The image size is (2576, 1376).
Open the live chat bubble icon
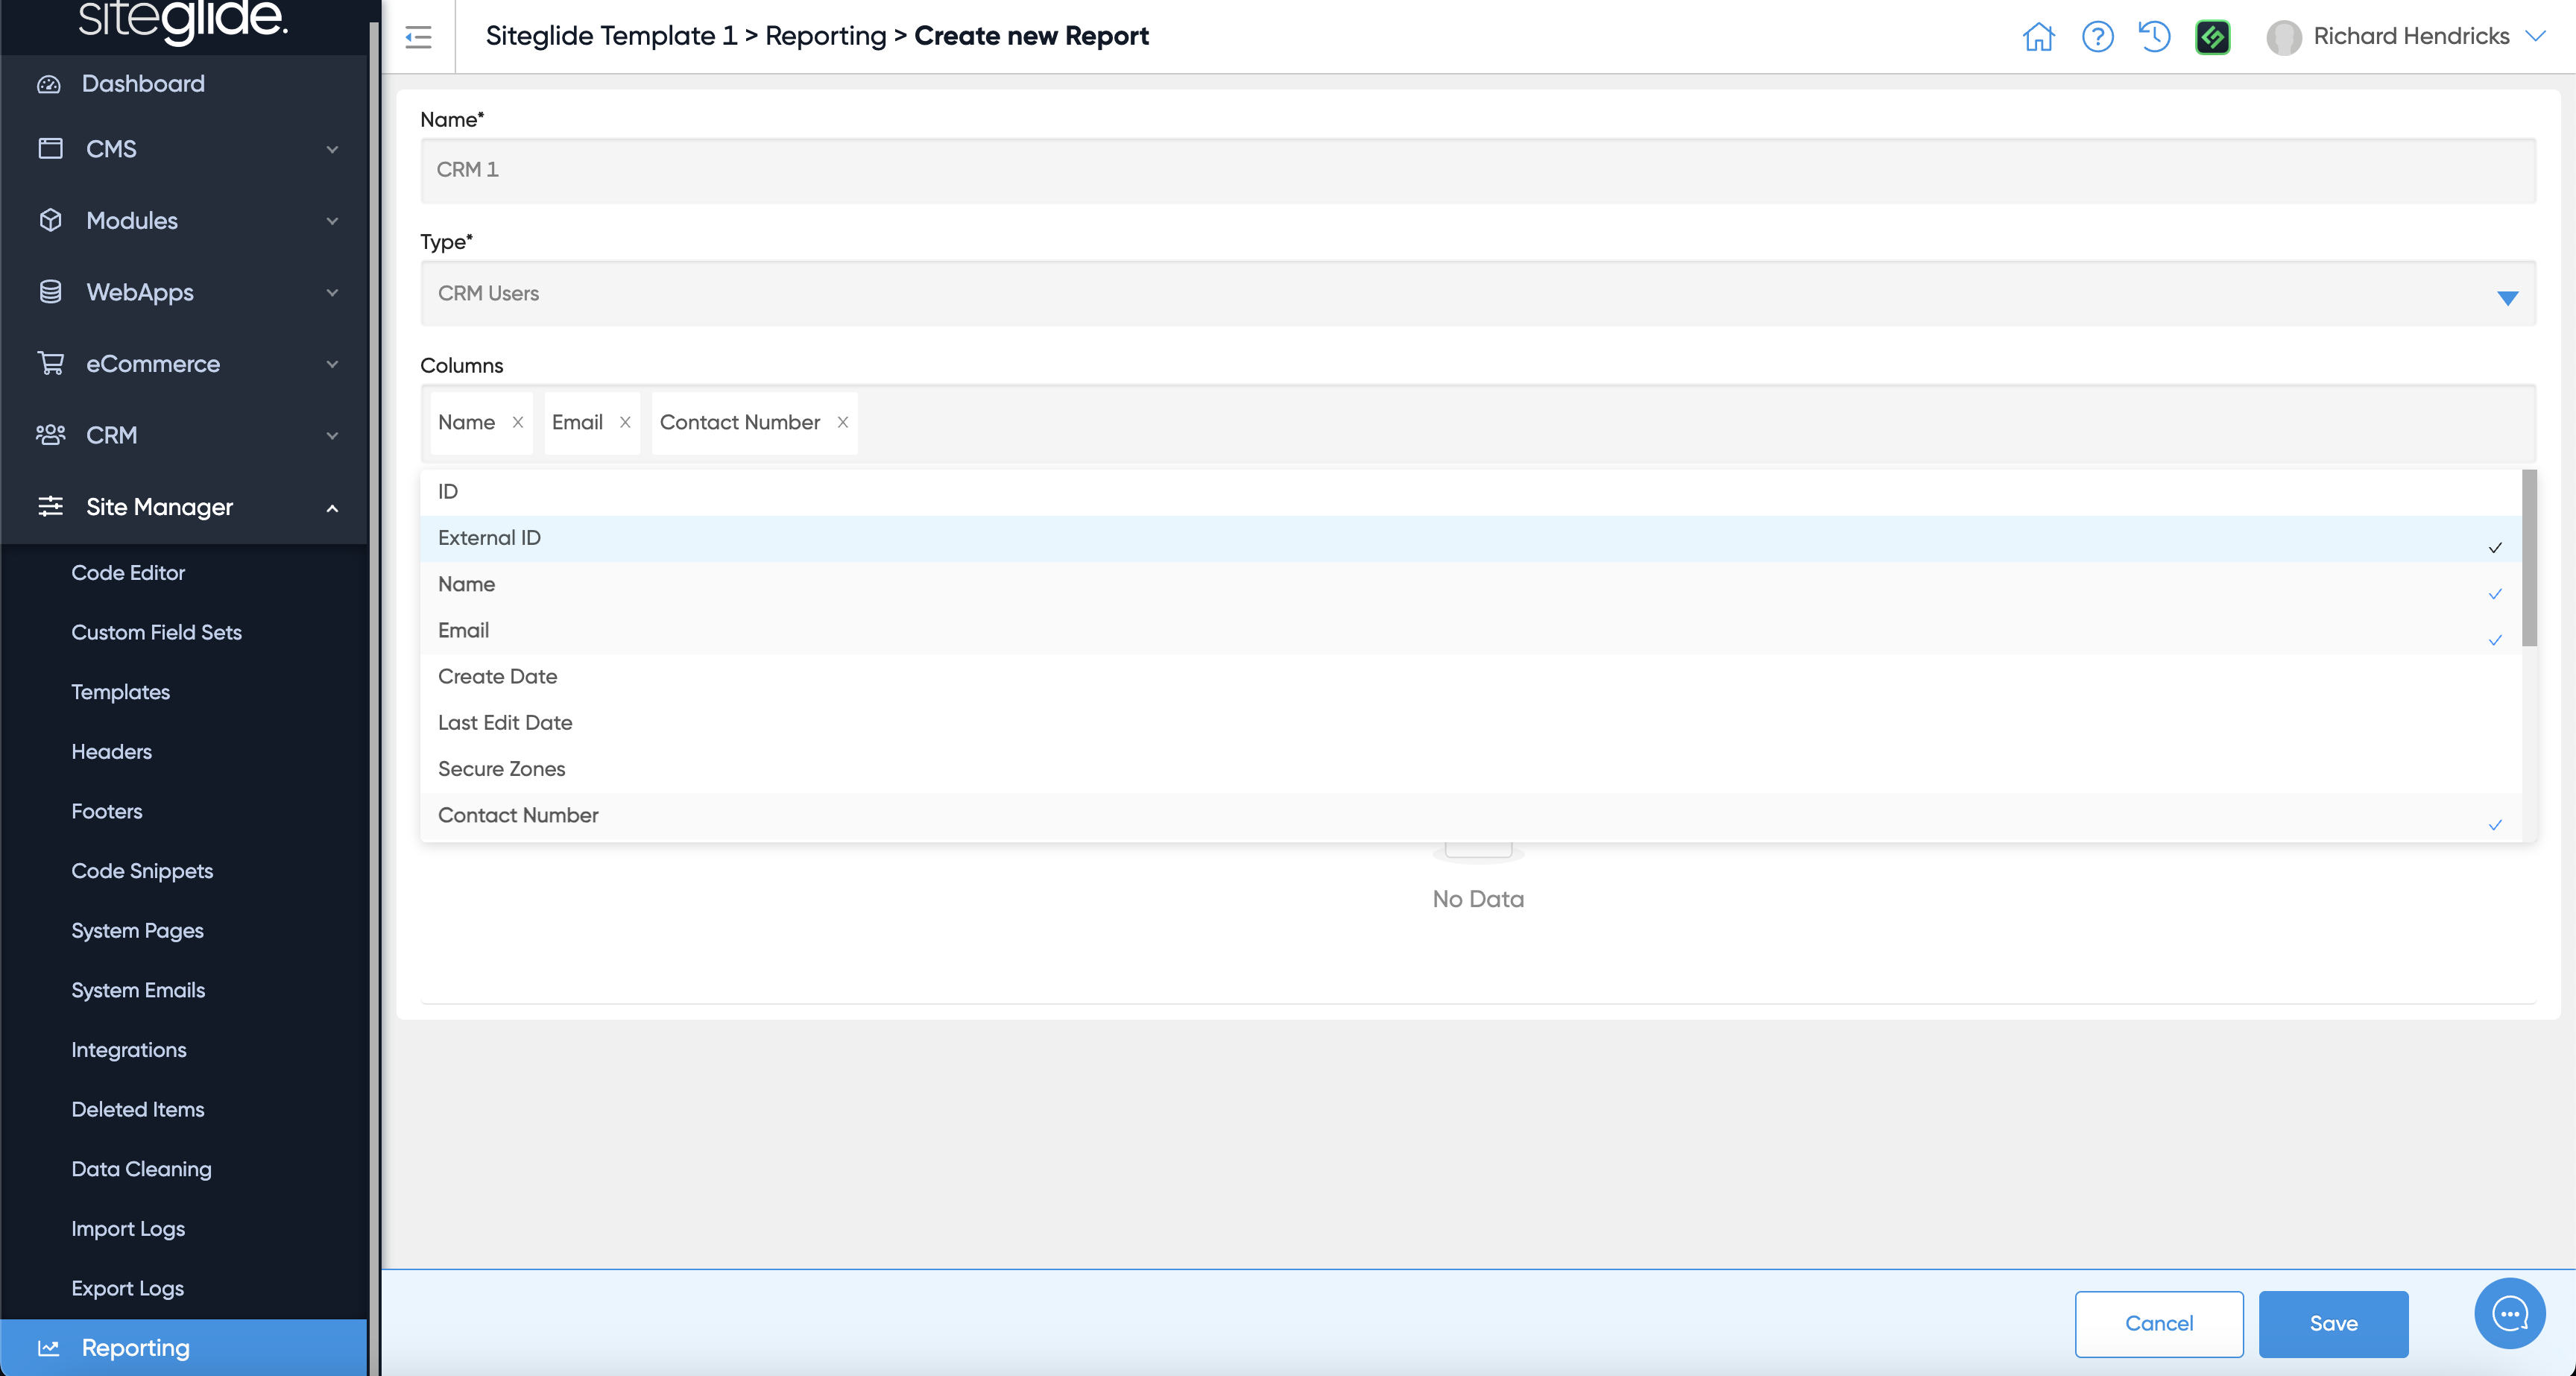pyautogui.click(x=2509, y=1313)
